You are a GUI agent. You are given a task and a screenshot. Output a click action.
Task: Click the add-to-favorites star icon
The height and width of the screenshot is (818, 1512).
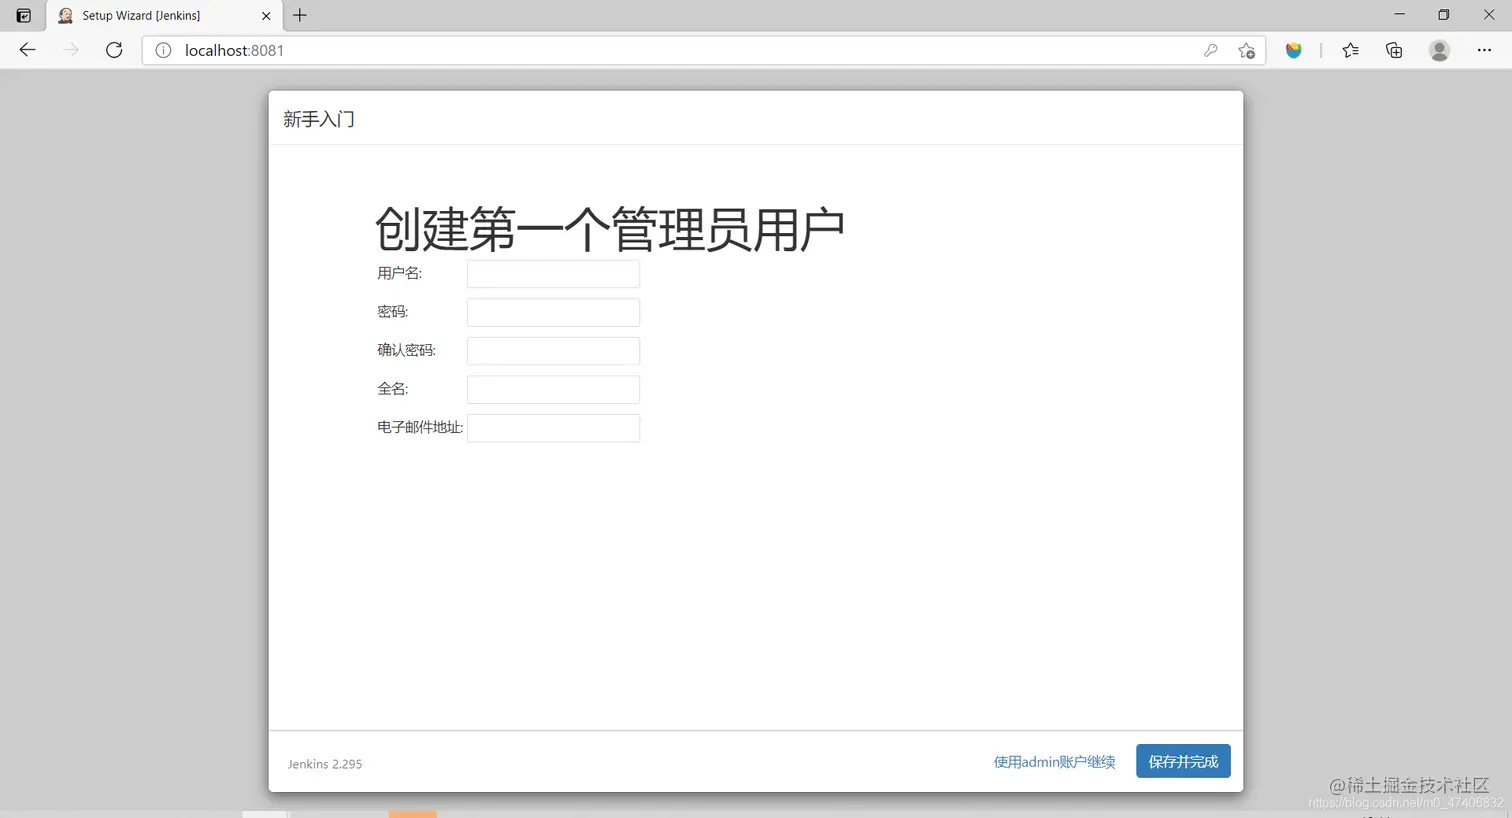[1246, 50]
